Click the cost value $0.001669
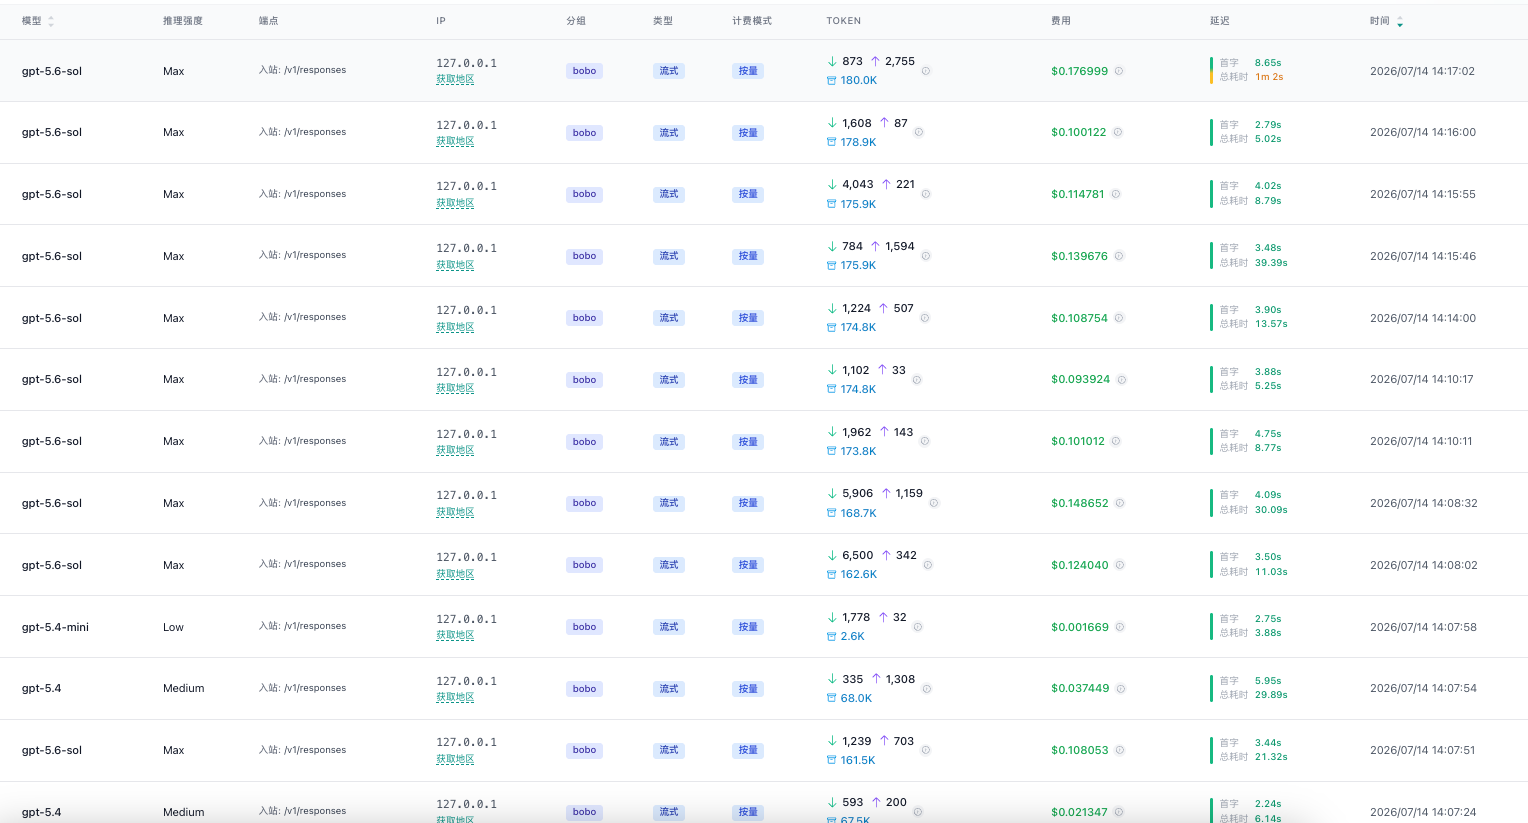This screenshot has width=1528, height=823. click(1080, 627)
